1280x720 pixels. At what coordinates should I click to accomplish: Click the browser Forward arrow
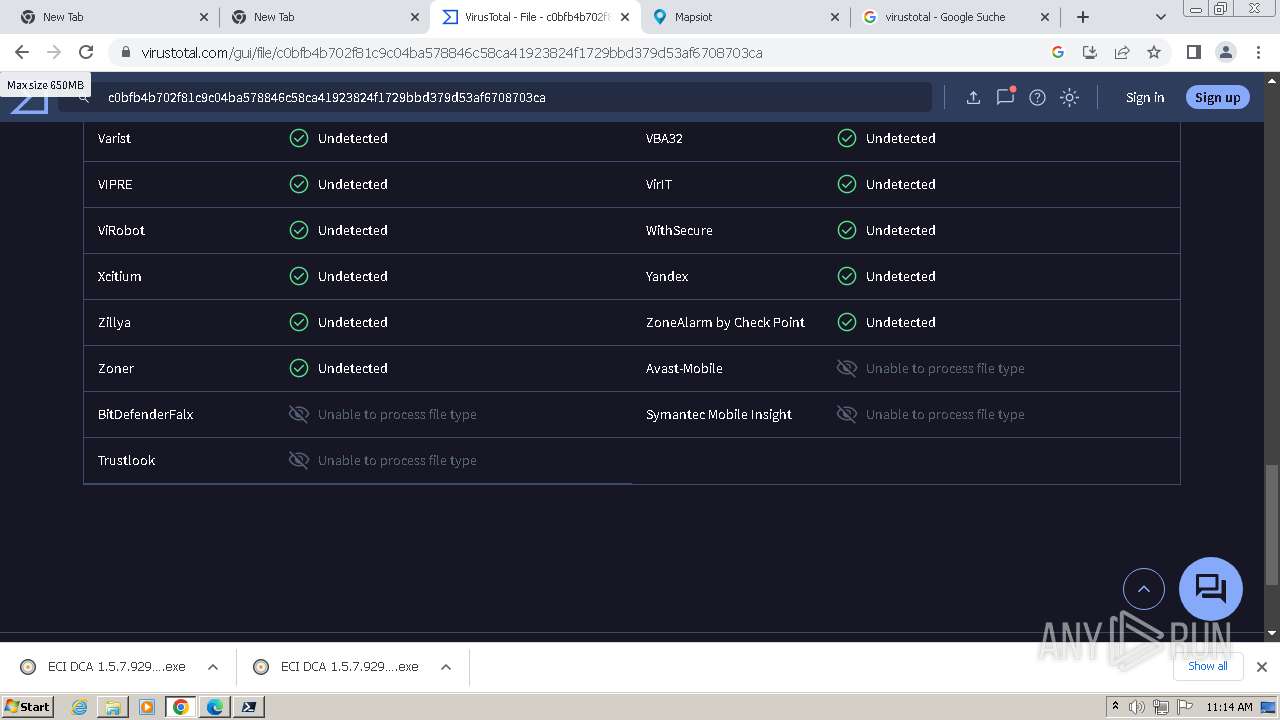(54, 52)
